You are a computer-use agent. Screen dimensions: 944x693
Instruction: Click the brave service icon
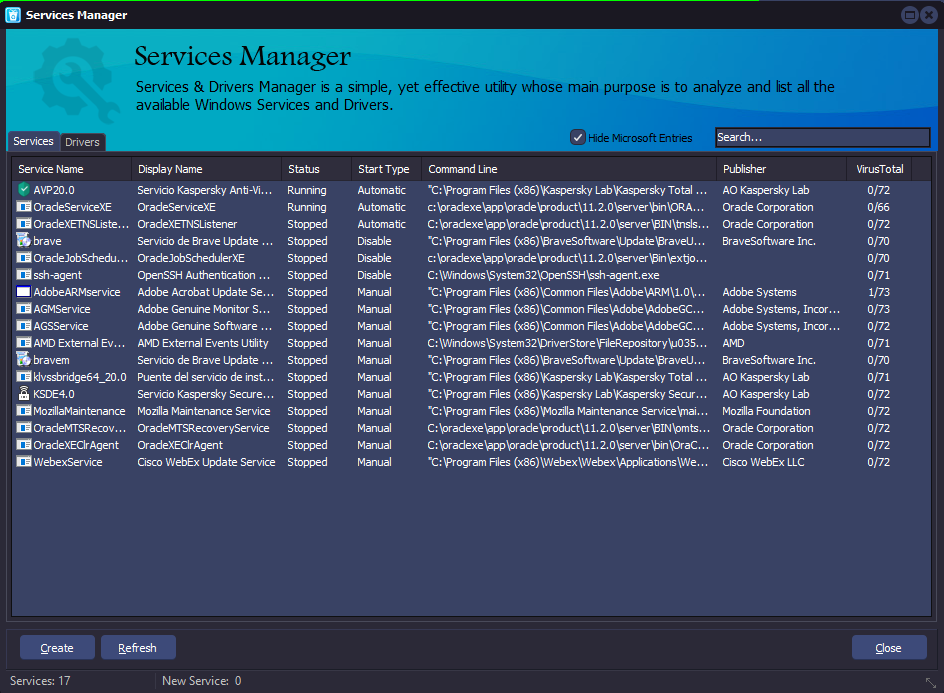[x=23, y=240]
